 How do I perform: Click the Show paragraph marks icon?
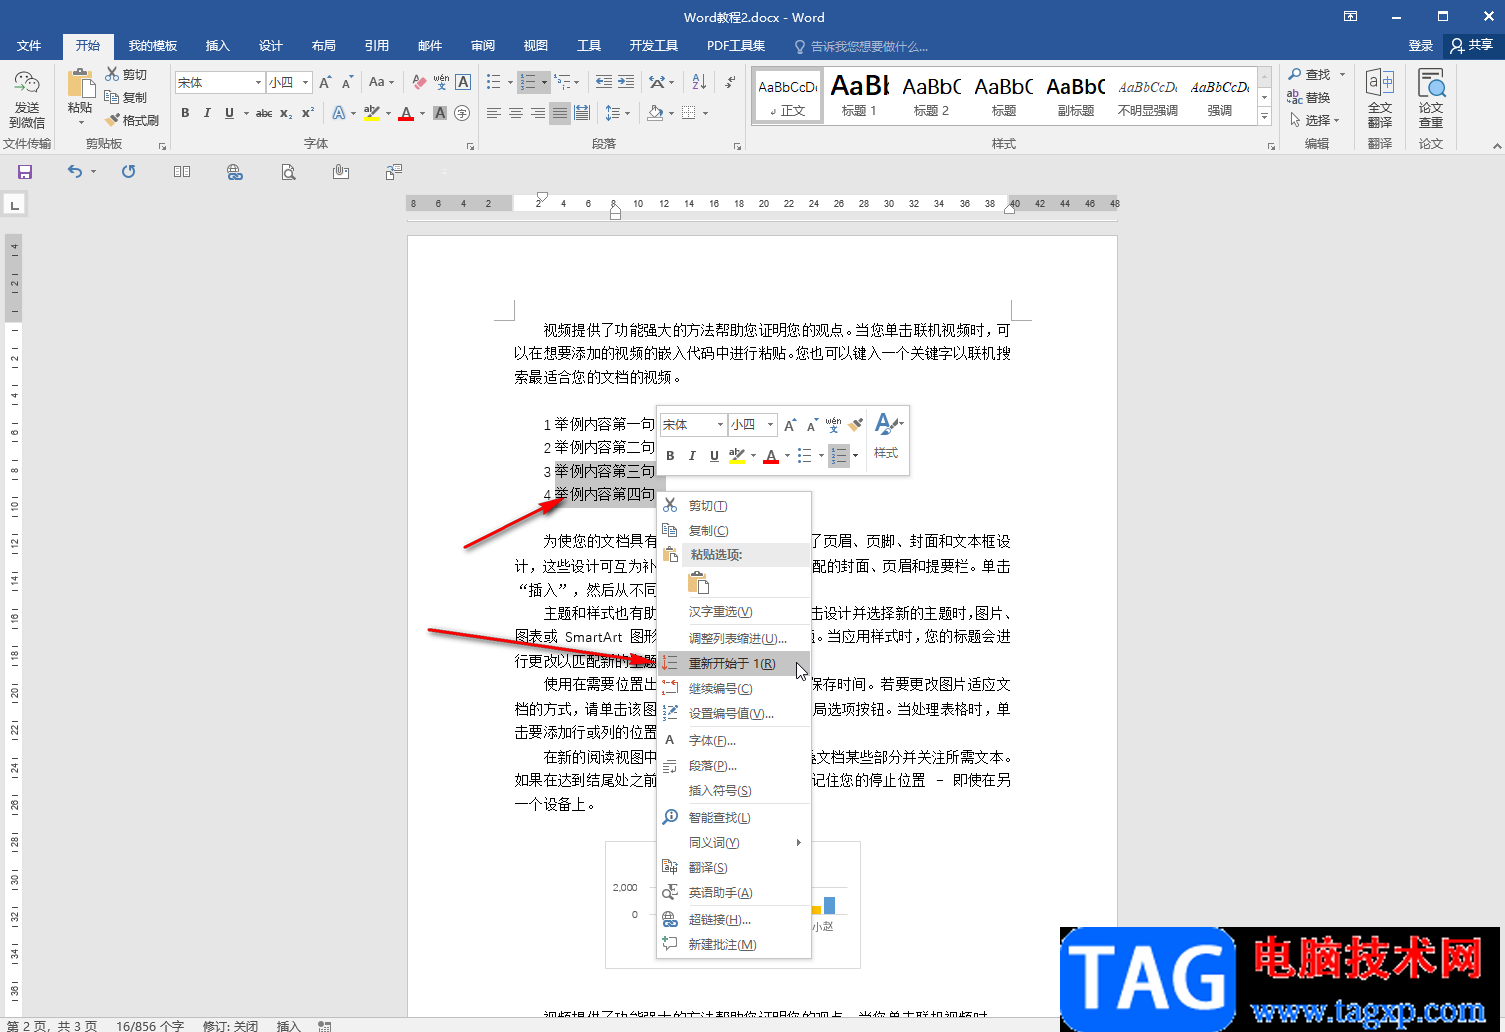(730, 82)
